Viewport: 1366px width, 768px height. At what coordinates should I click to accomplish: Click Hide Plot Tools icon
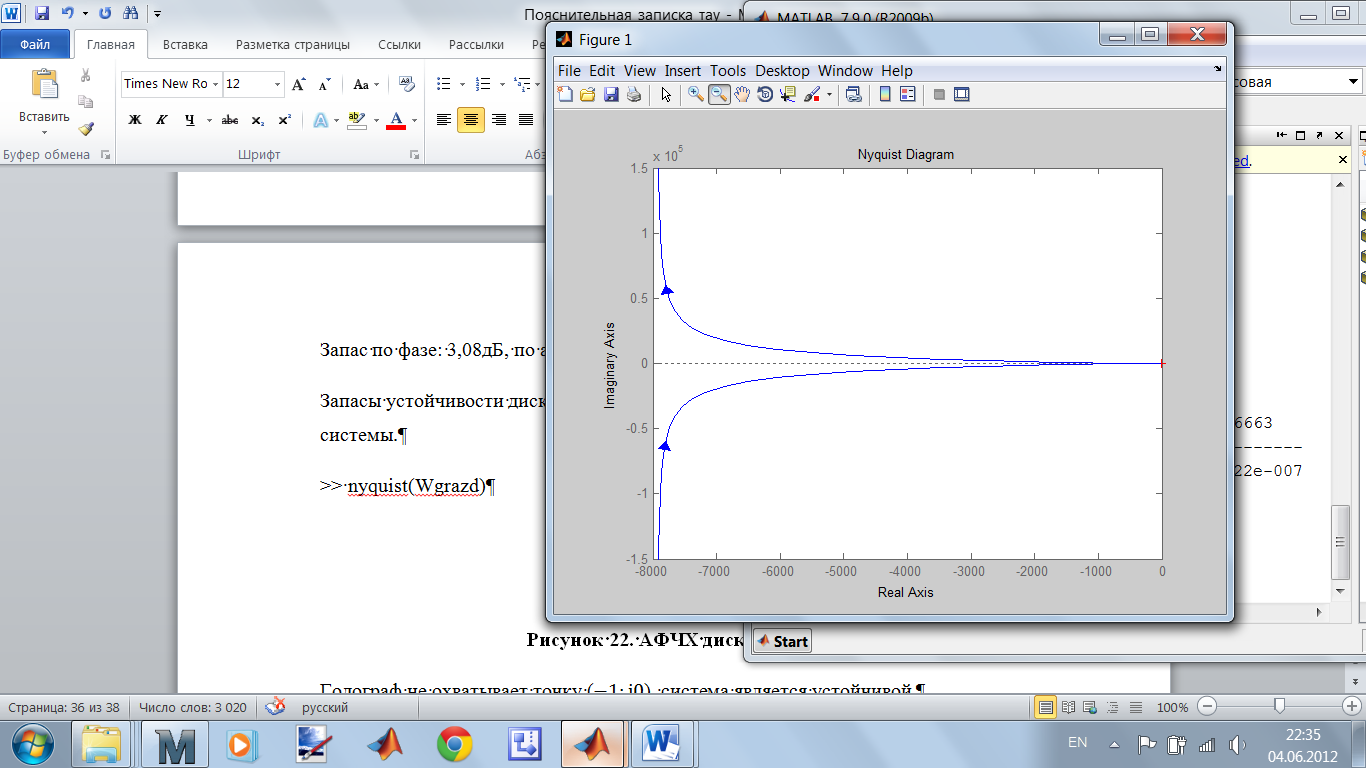pos(939,95)
